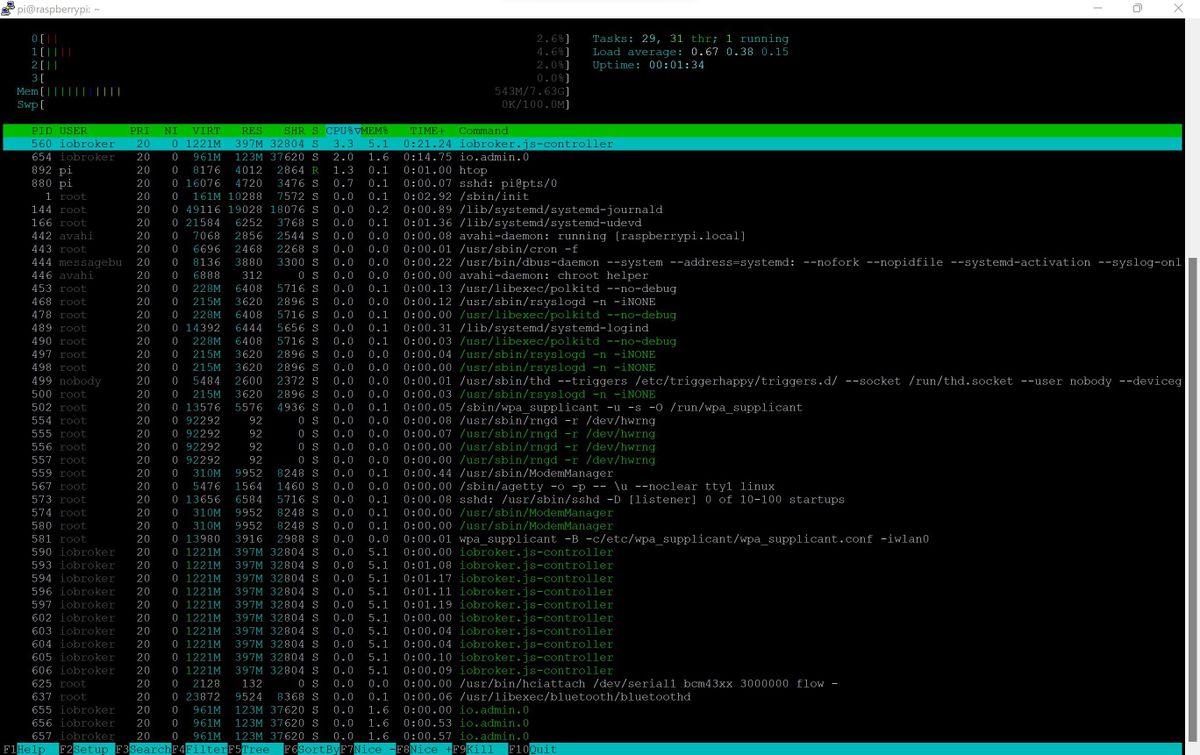Select /usr/sbin/cron -f process row
The image size is (1200, 755).
click(x=594, y=249)
